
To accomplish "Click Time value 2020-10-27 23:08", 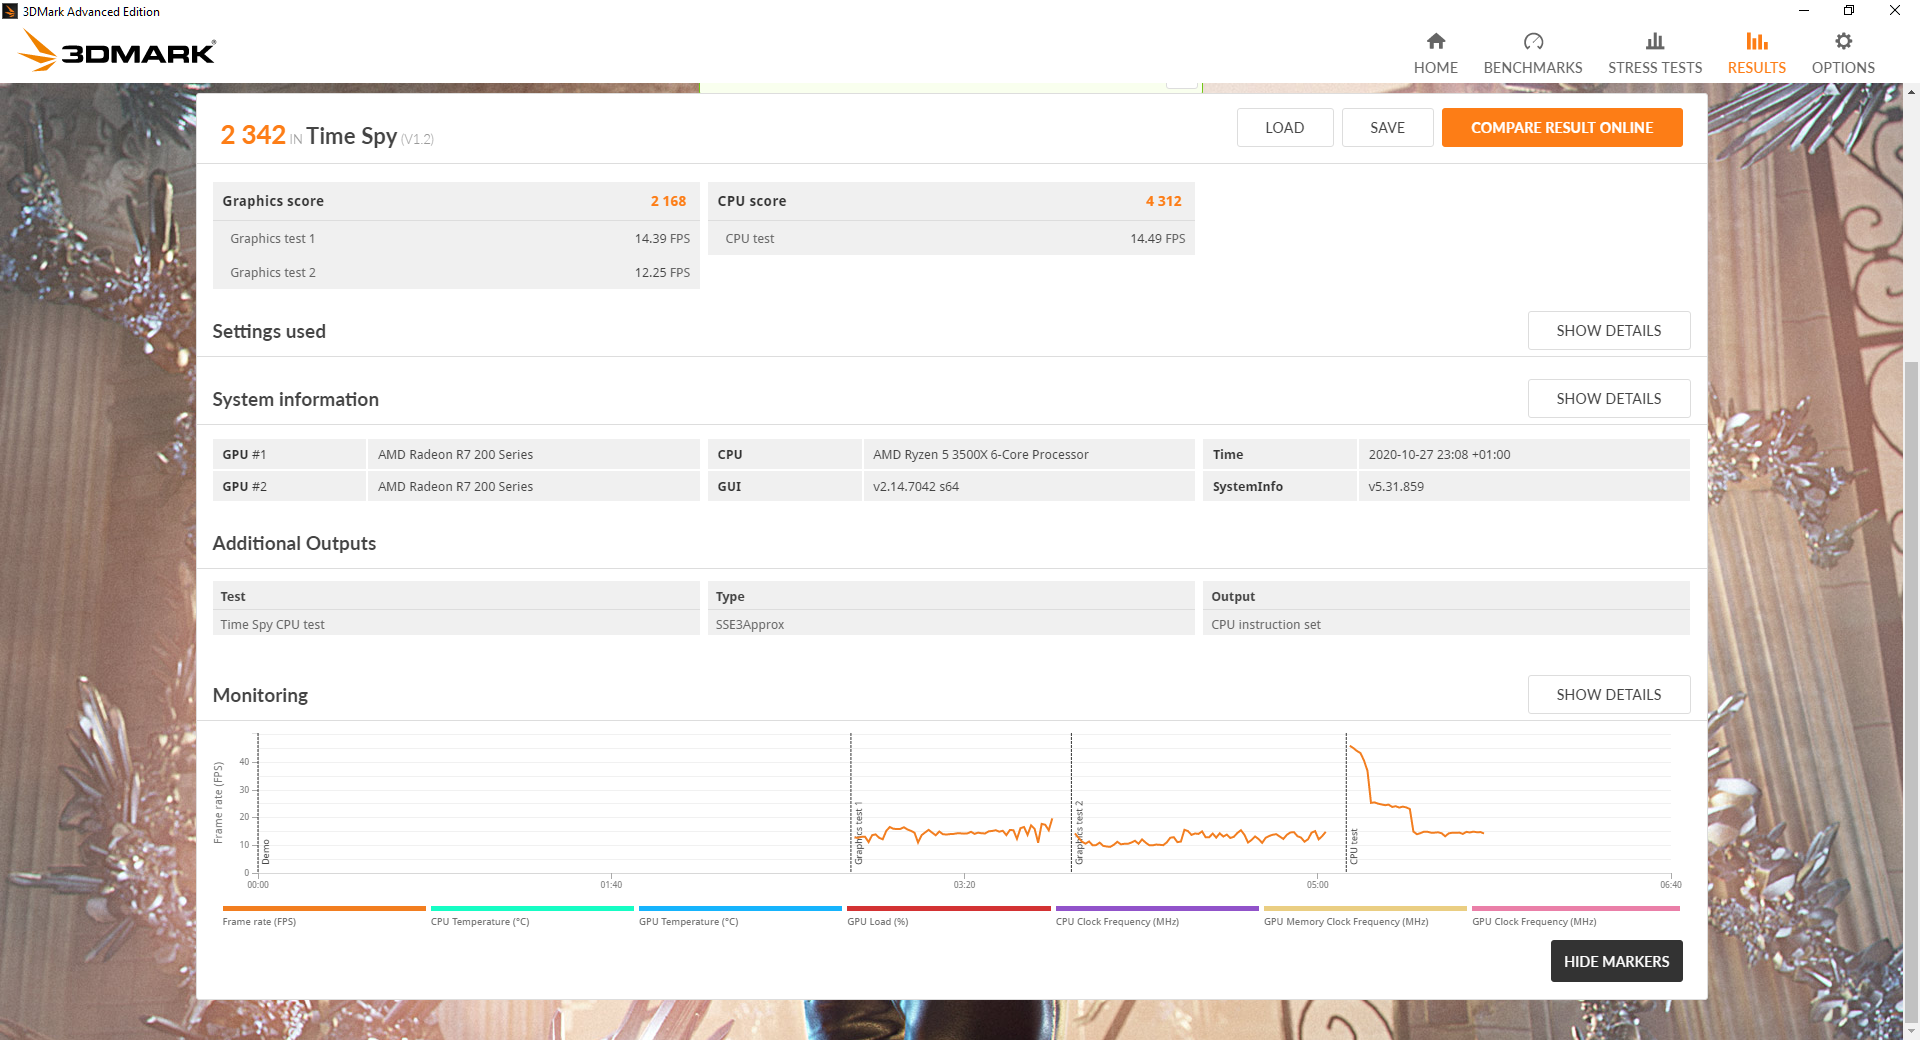I will pos(1439,455).
